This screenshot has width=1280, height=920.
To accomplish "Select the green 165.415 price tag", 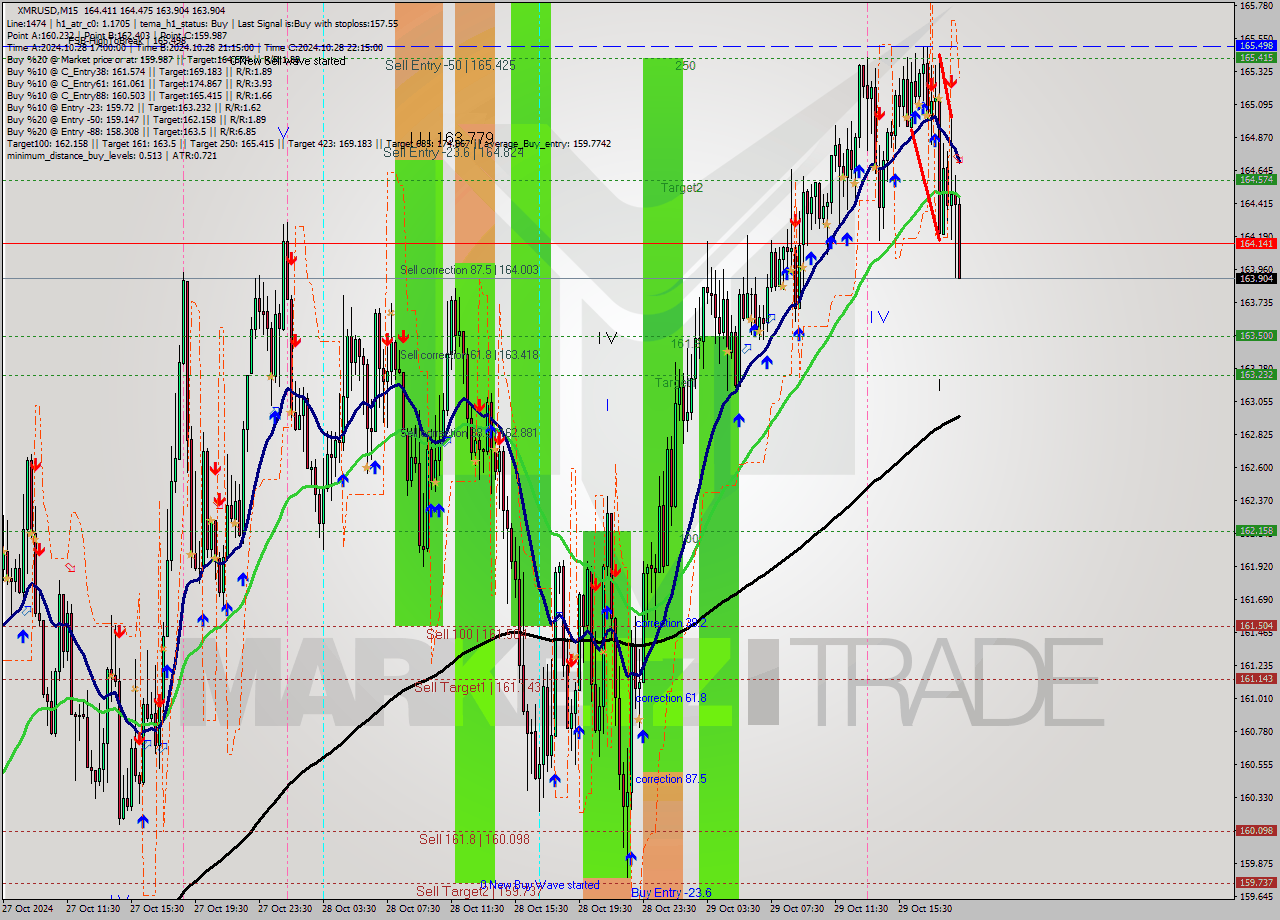I will click(1257, 58).
